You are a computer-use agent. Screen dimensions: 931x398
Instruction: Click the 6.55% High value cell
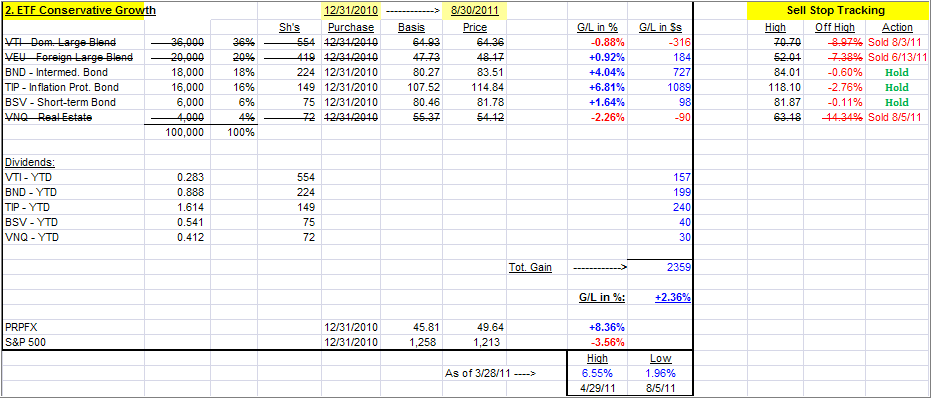(x=597, y=374)
